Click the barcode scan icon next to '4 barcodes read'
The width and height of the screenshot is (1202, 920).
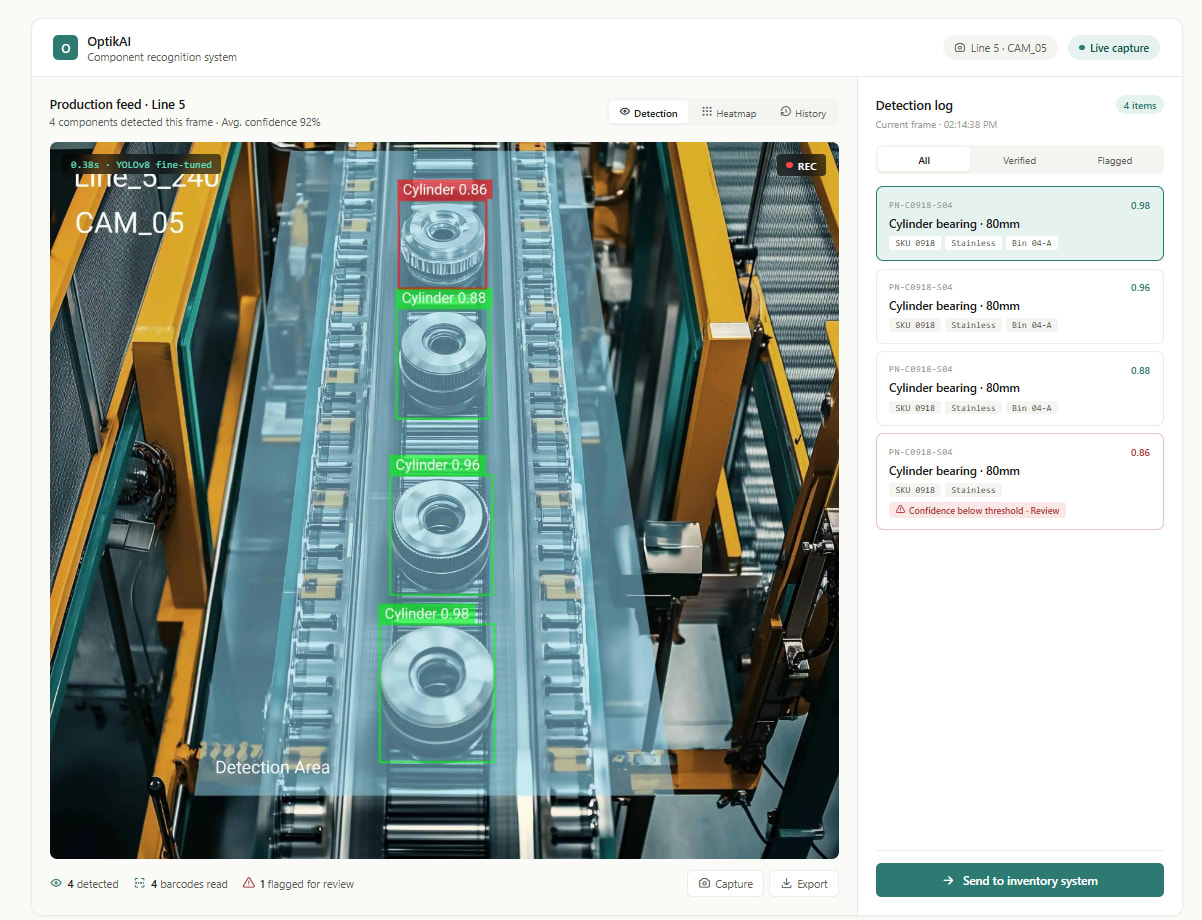click(x=140, y=884)
